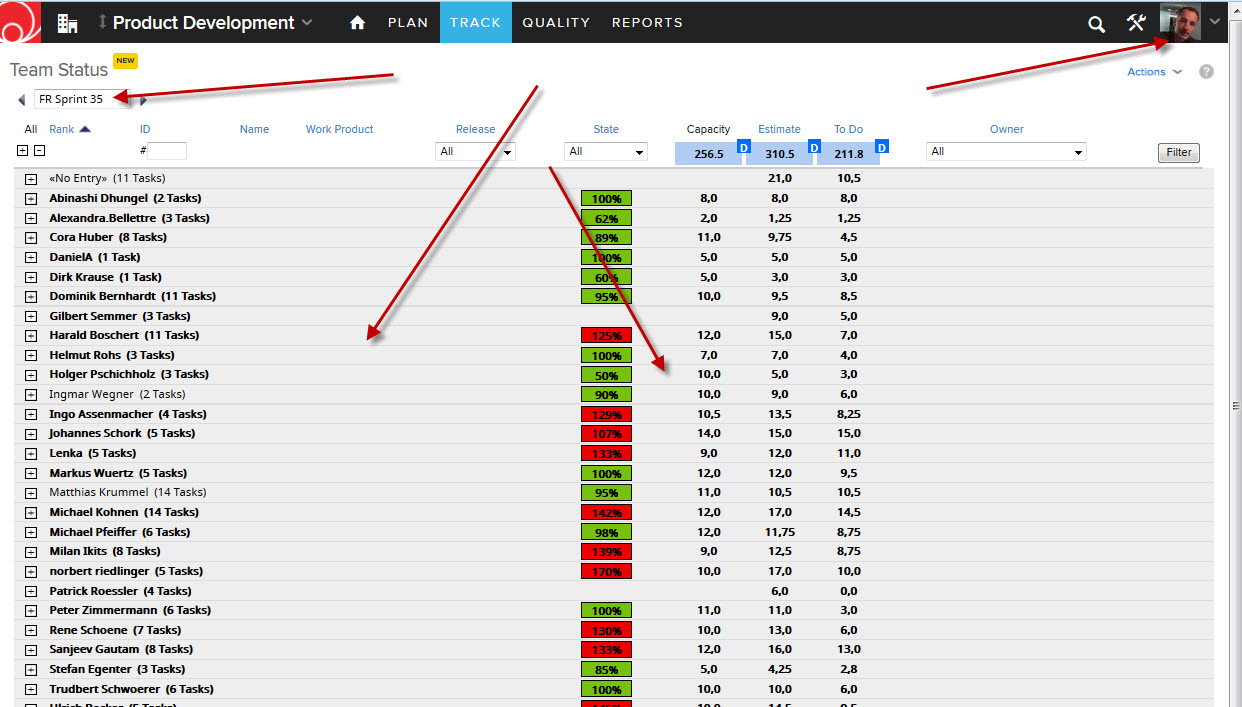
Task: Open the Owner filter dropdown
Action: click(1005, 151)
